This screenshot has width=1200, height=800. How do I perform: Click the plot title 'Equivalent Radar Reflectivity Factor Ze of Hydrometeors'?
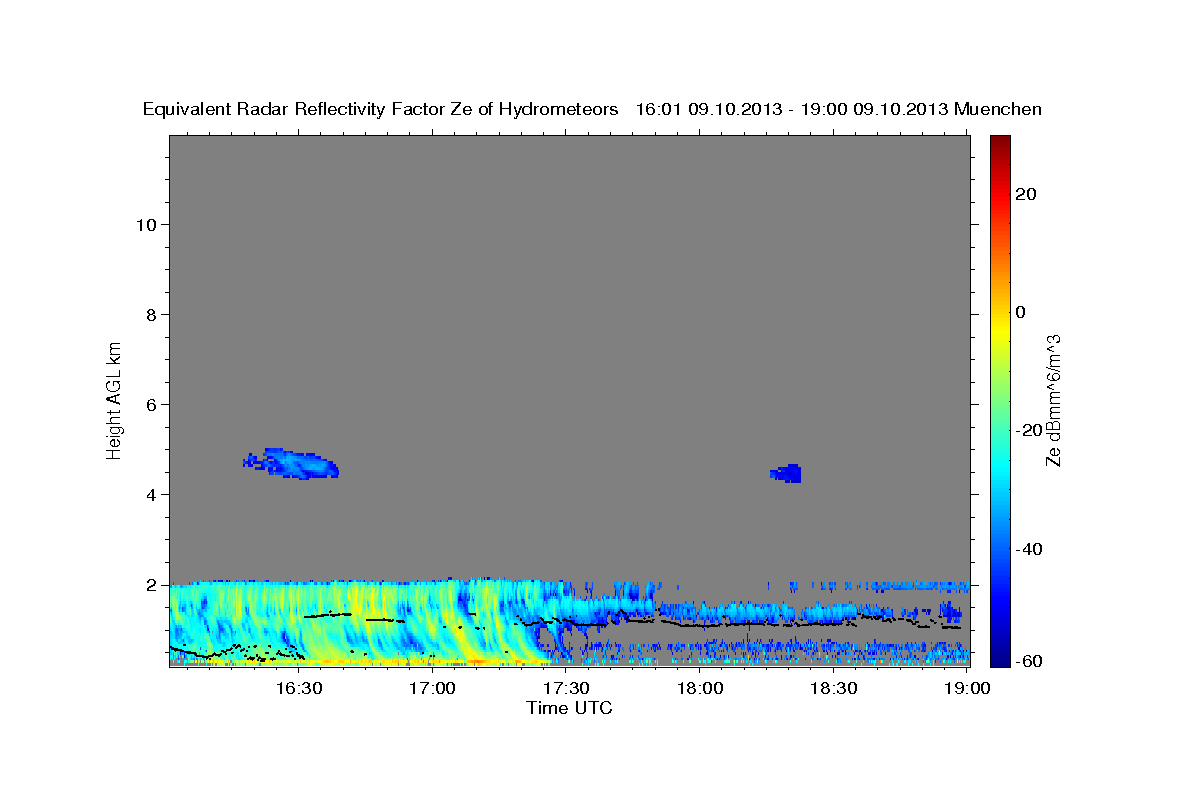coord(381,110)
